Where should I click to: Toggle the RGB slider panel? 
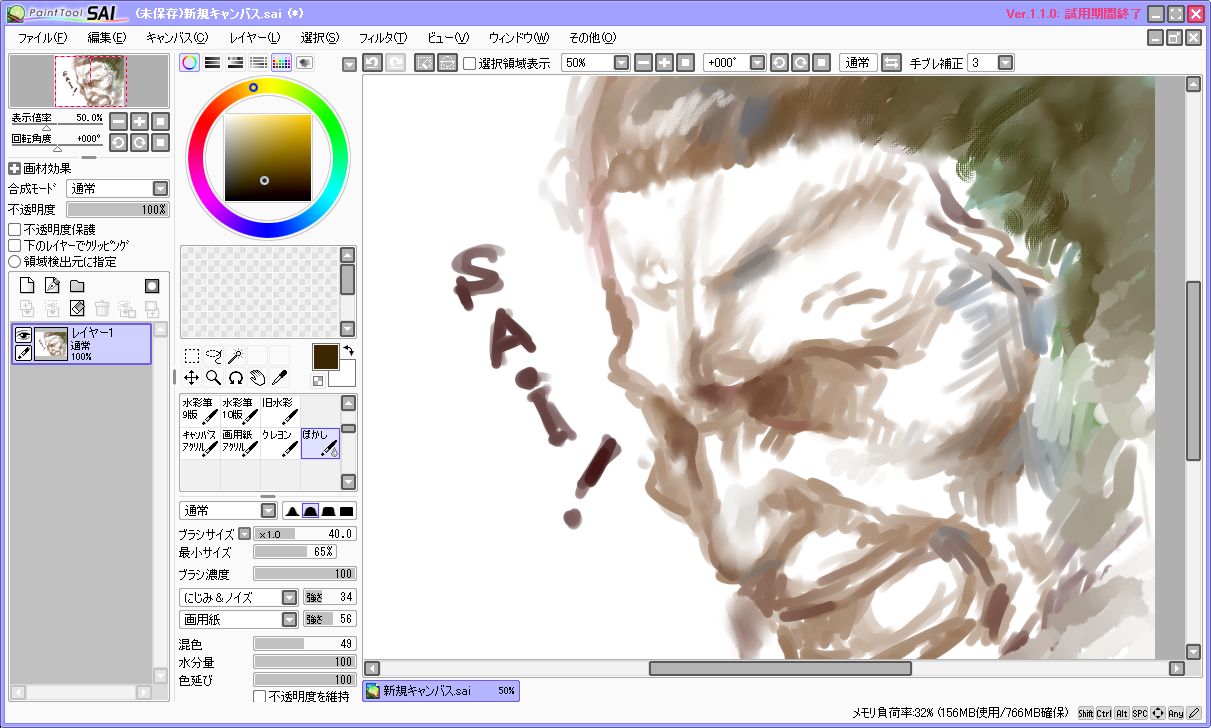pyautogui.click(x=212, y=62)
